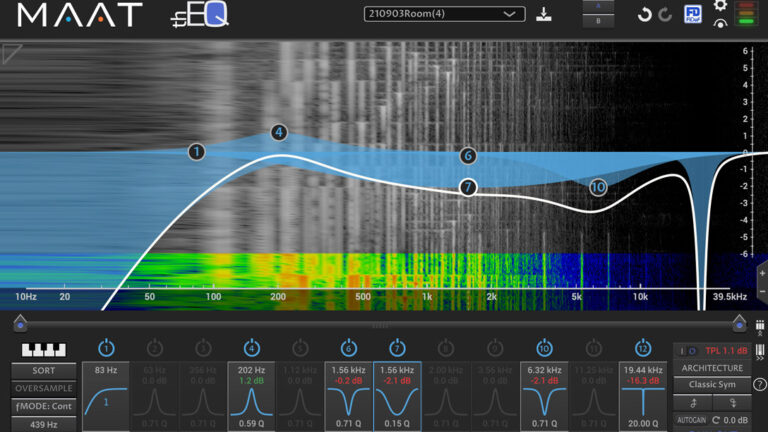This screenshot has height=432, width=768.
Task: Click the minus zoom button at graph edge
Action: click(x=762, y=291)
